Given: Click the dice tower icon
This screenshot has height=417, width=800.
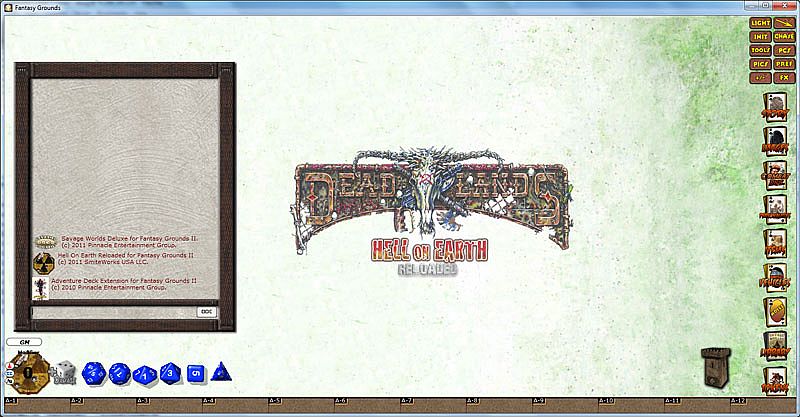Looking at the screenshot, I should (x=716, y=367).
